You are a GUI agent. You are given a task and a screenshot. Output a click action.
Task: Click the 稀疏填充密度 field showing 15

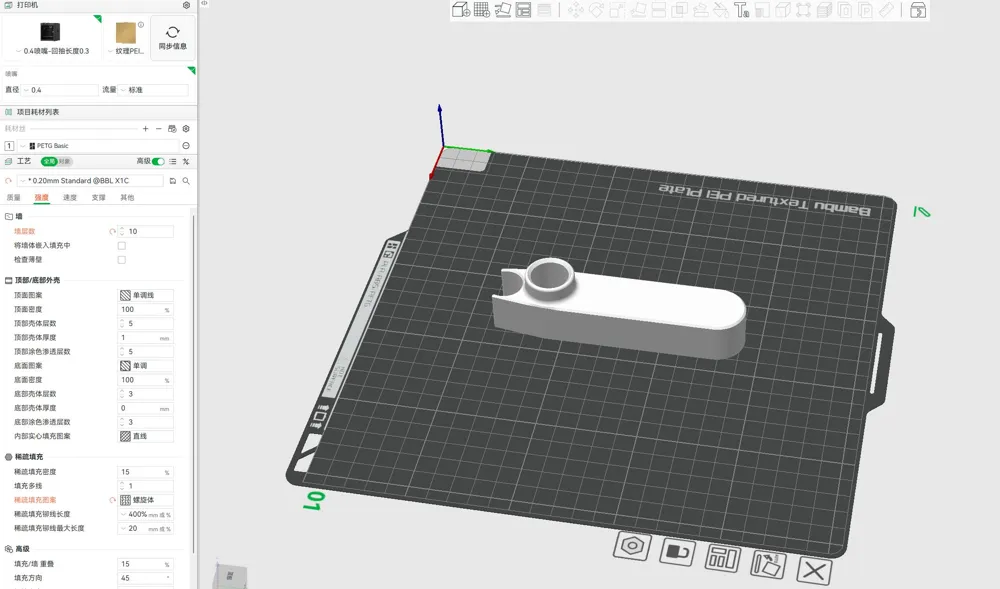(x=146, y=472)
